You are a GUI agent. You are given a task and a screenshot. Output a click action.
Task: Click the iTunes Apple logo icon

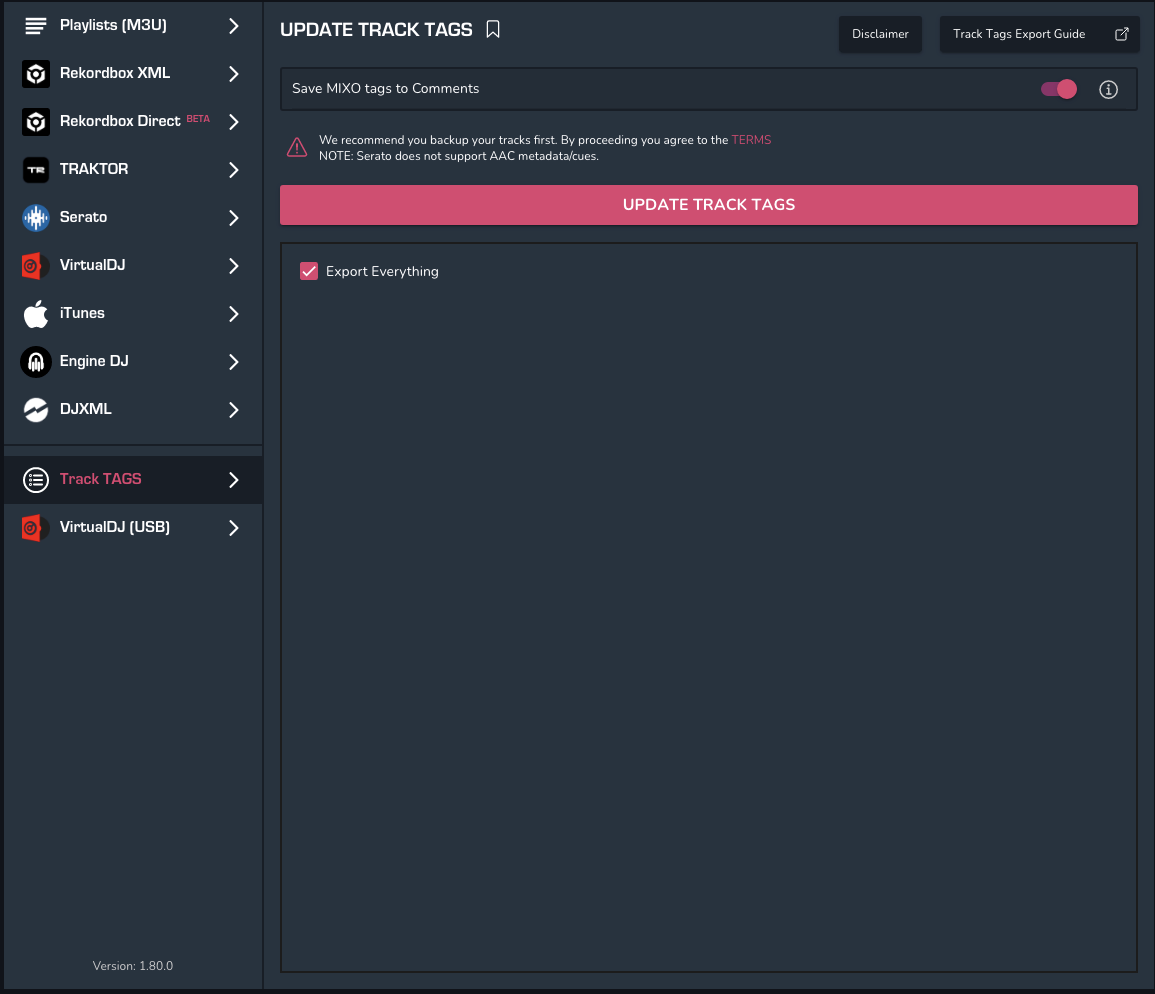pyautogui.click(x=36, y=314)
